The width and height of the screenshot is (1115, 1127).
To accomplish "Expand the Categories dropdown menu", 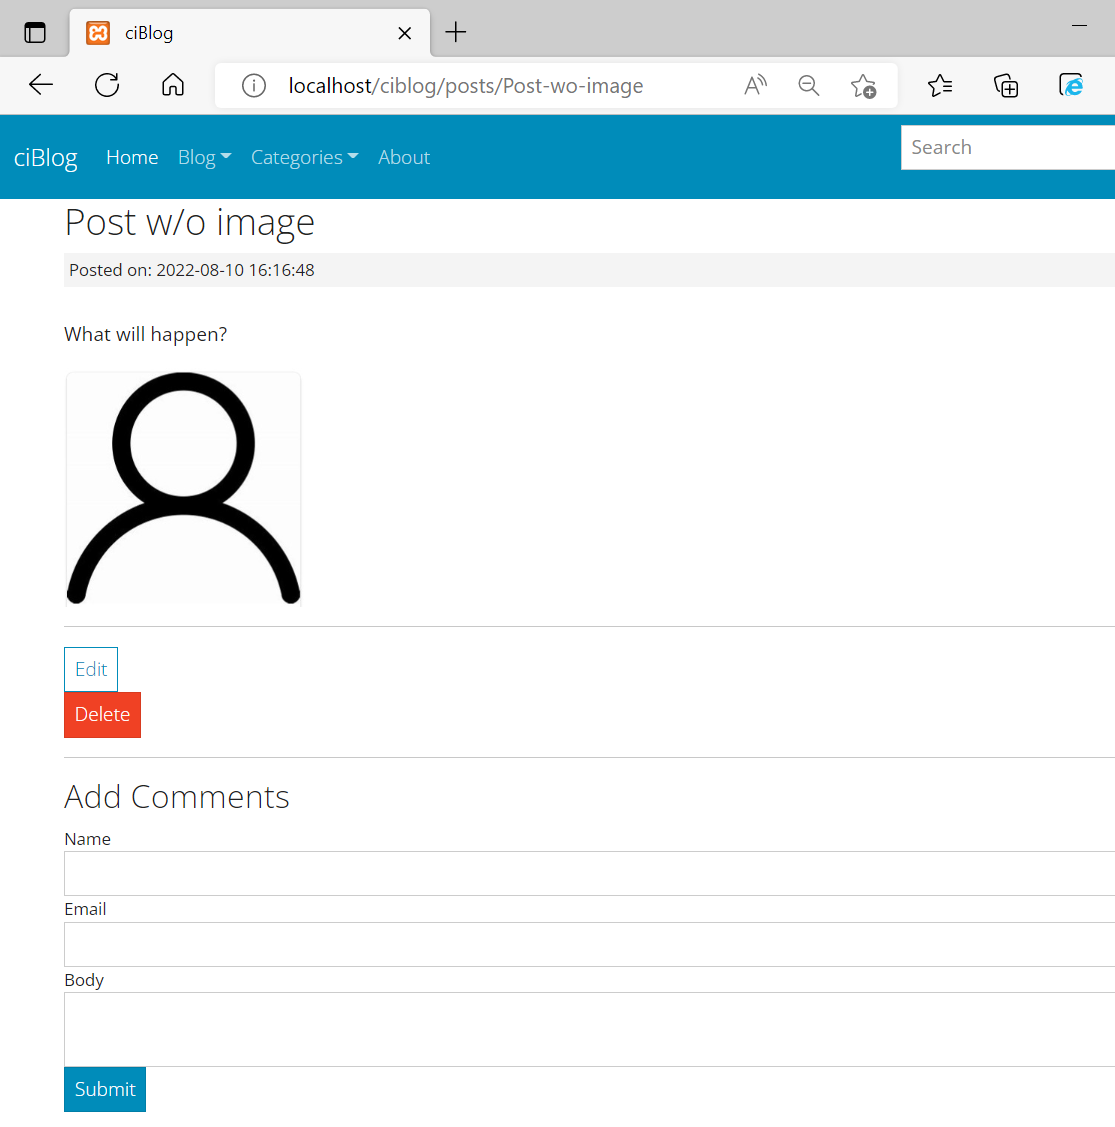I will [x=304, y=157].
